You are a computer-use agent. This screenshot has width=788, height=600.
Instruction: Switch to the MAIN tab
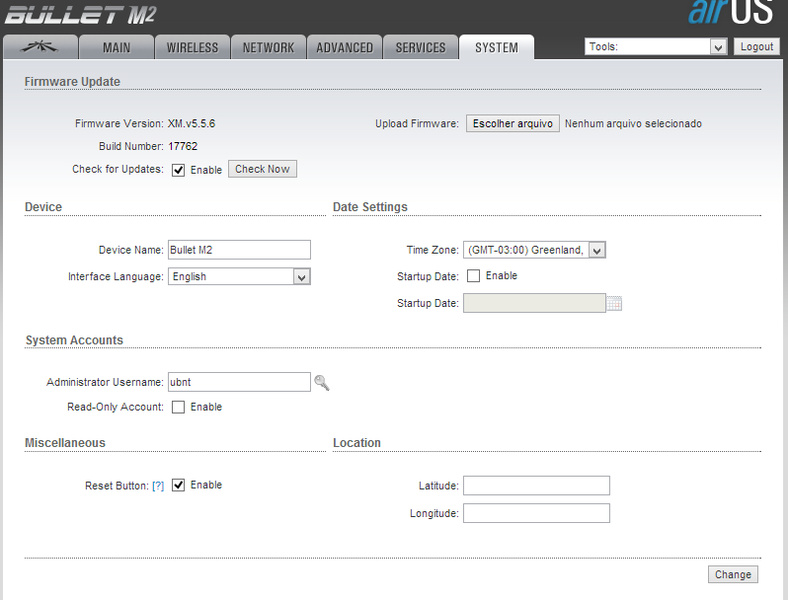(117, 47)
